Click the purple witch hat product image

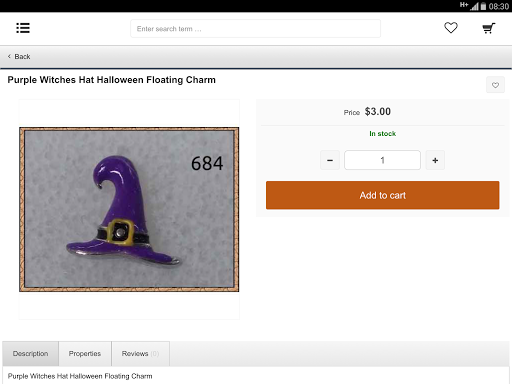pos(129,209)
